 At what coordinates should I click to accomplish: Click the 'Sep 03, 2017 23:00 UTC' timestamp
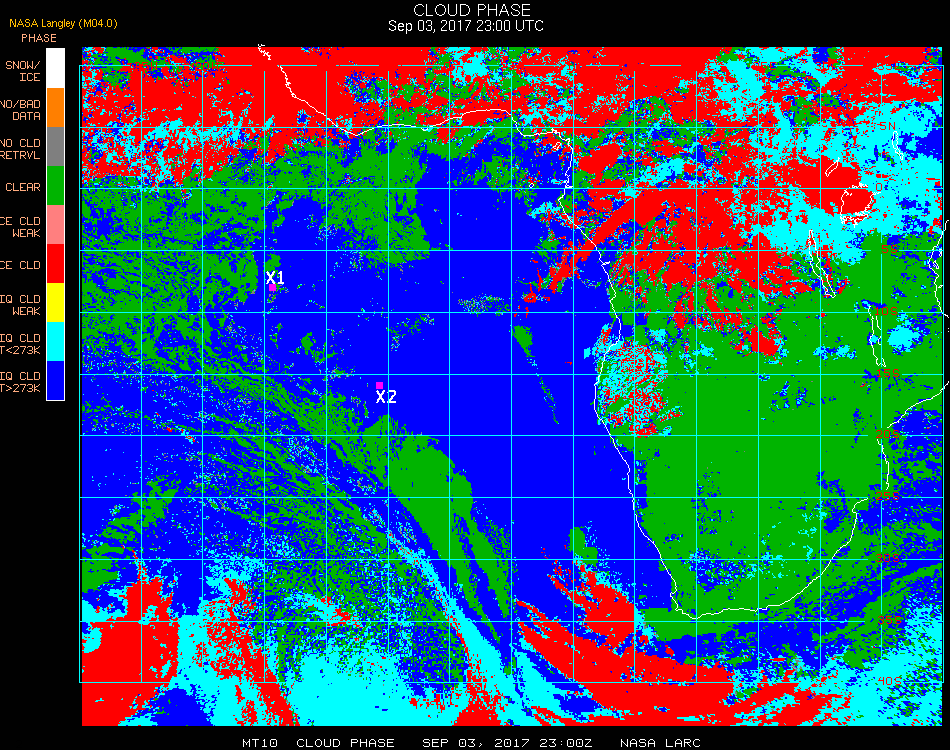tap(466, 26)
